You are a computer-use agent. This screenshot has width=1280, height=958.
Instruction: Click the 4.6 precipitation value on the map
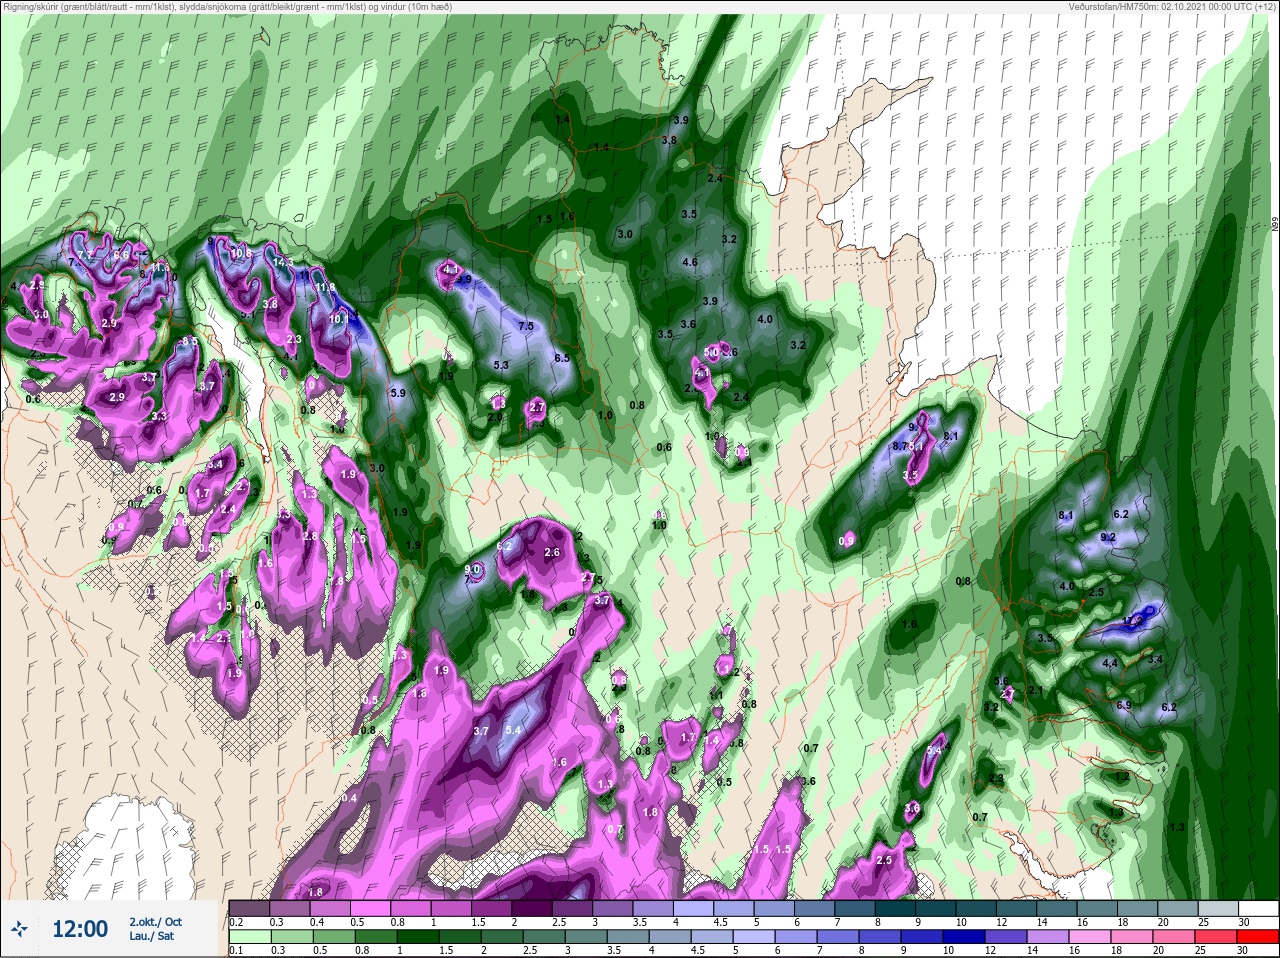point(689,263)
